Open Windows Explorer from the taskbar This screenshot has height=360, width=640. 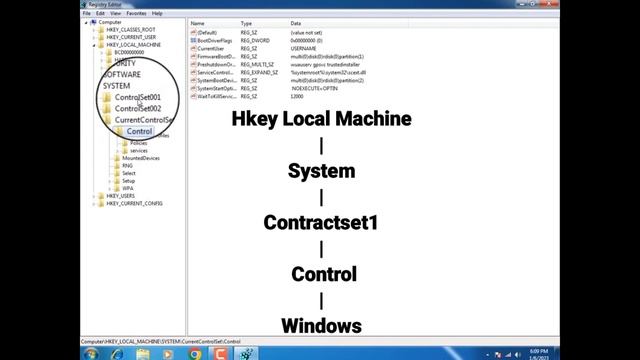tap(143, 353)
